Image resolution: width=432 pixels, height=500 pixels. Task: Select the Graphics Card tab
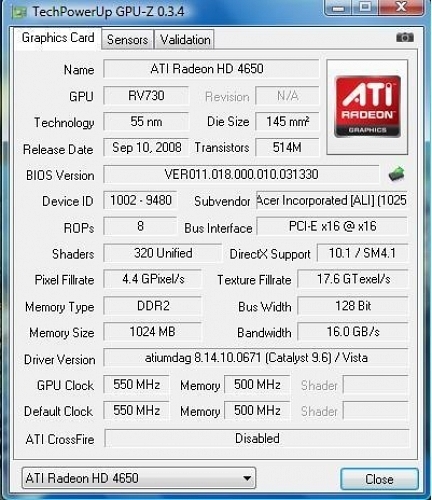point(58,38)
